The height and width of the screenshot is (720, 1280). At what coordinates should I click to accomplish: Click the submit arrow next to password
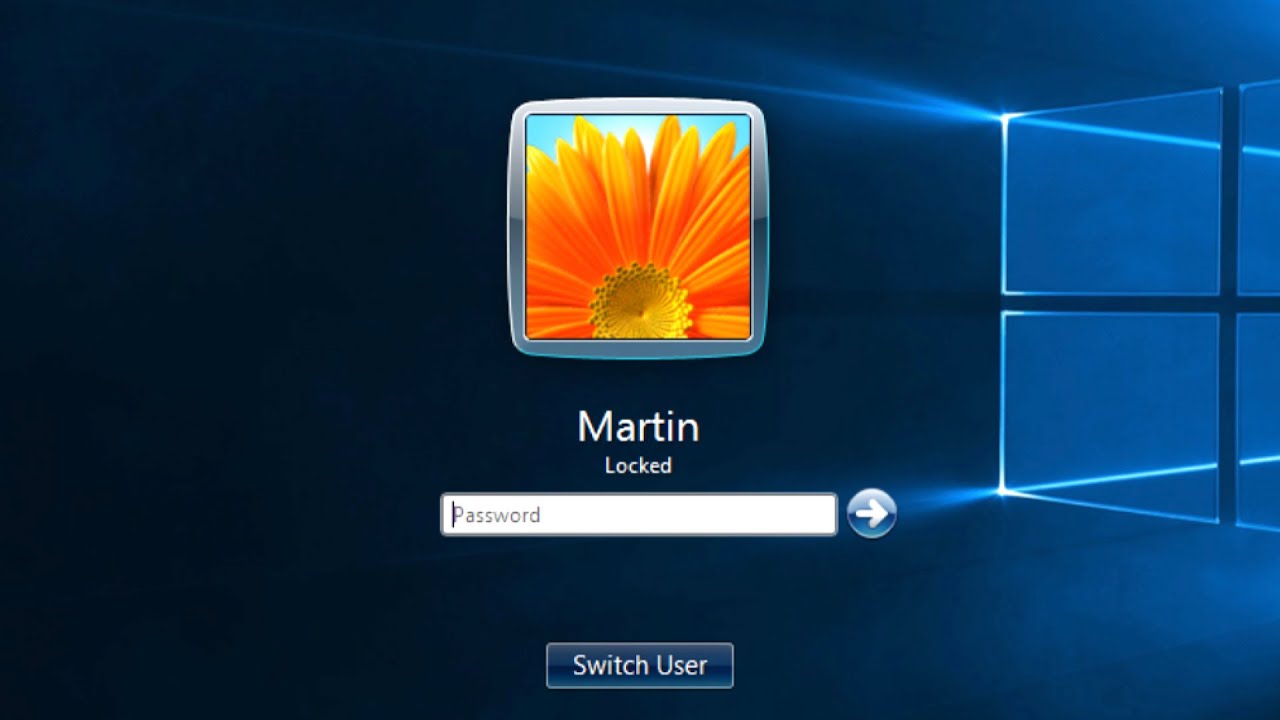click(871, 514)
